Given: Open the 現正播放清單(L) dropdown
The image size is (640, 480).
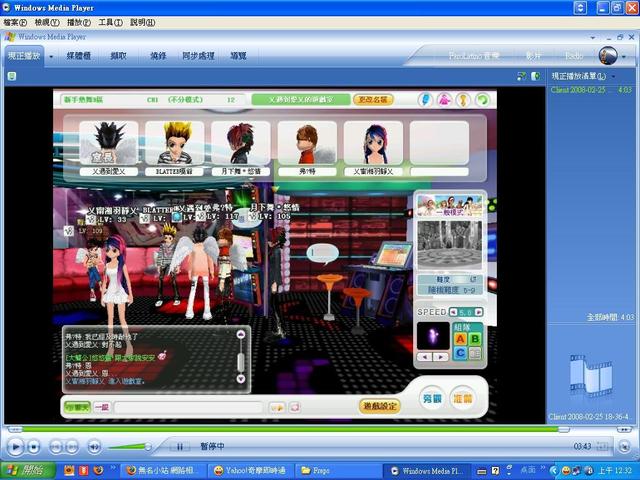Looking at the screenshot, I should pyautogui.click(x=582, y=76).
